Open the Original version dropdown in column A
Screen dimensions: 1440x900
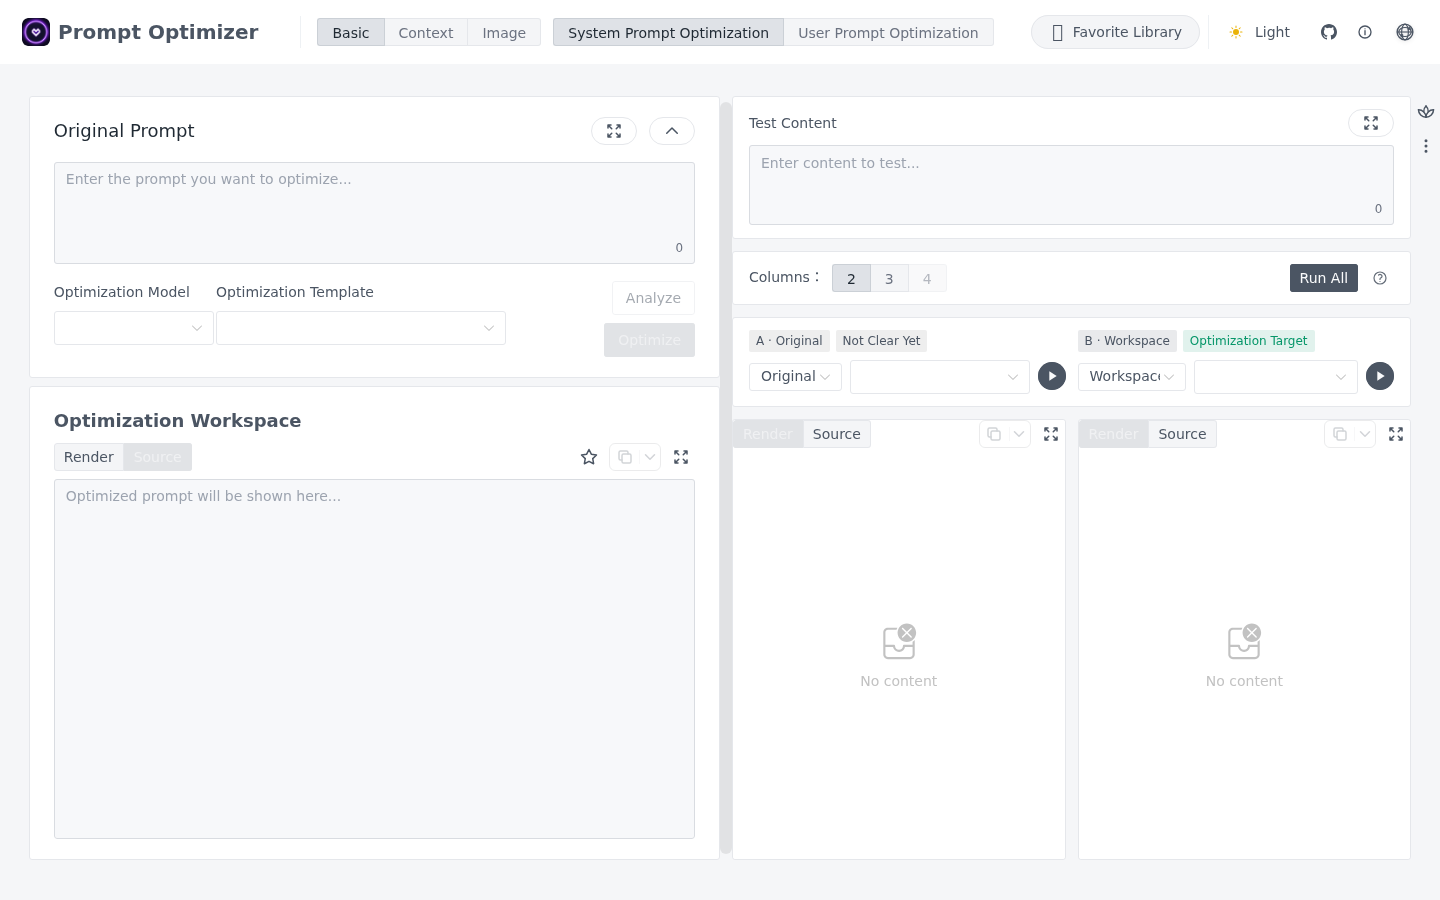click(x=795, y=376)
